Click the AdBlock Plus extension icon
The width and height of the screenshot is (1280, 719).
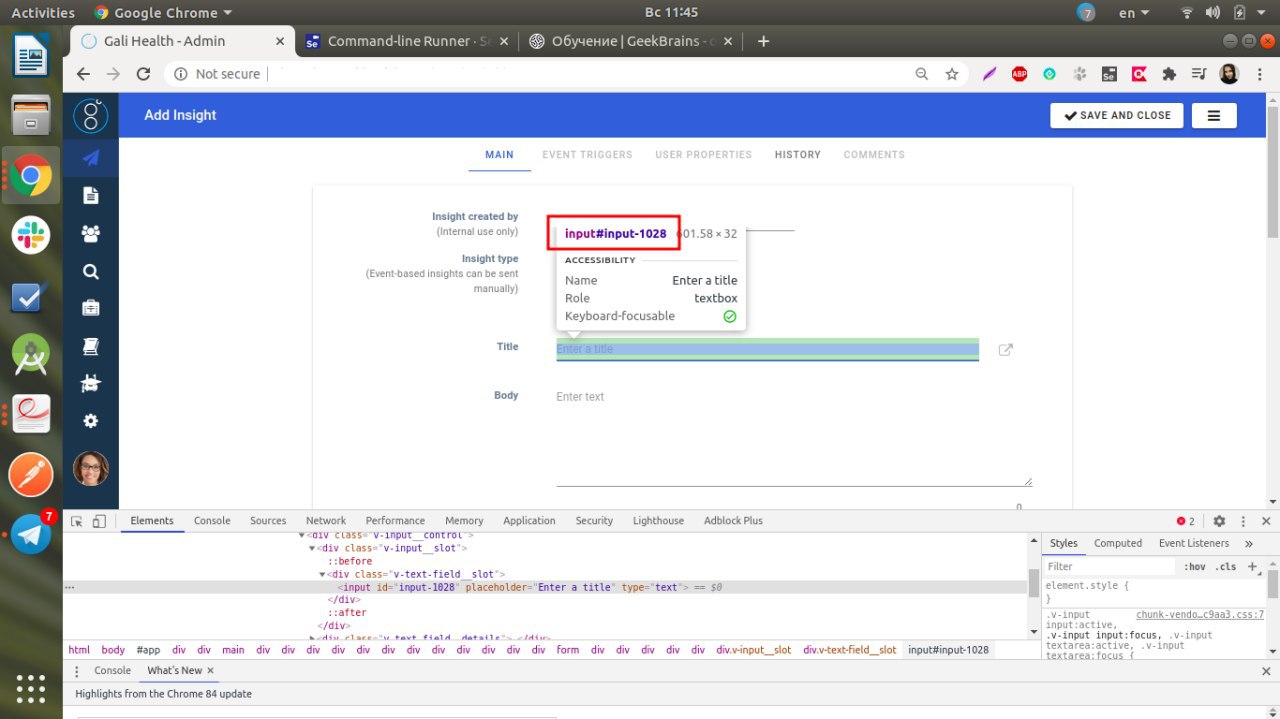(1019, 74)
